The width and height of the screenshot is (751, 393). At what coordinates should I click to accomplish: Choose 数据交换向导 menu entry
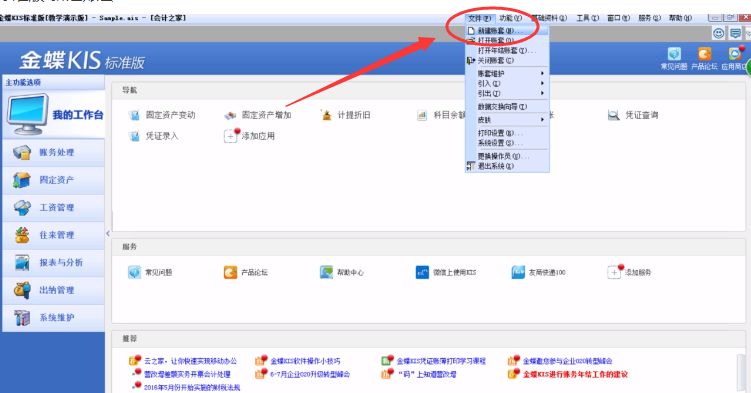(507, 107)
